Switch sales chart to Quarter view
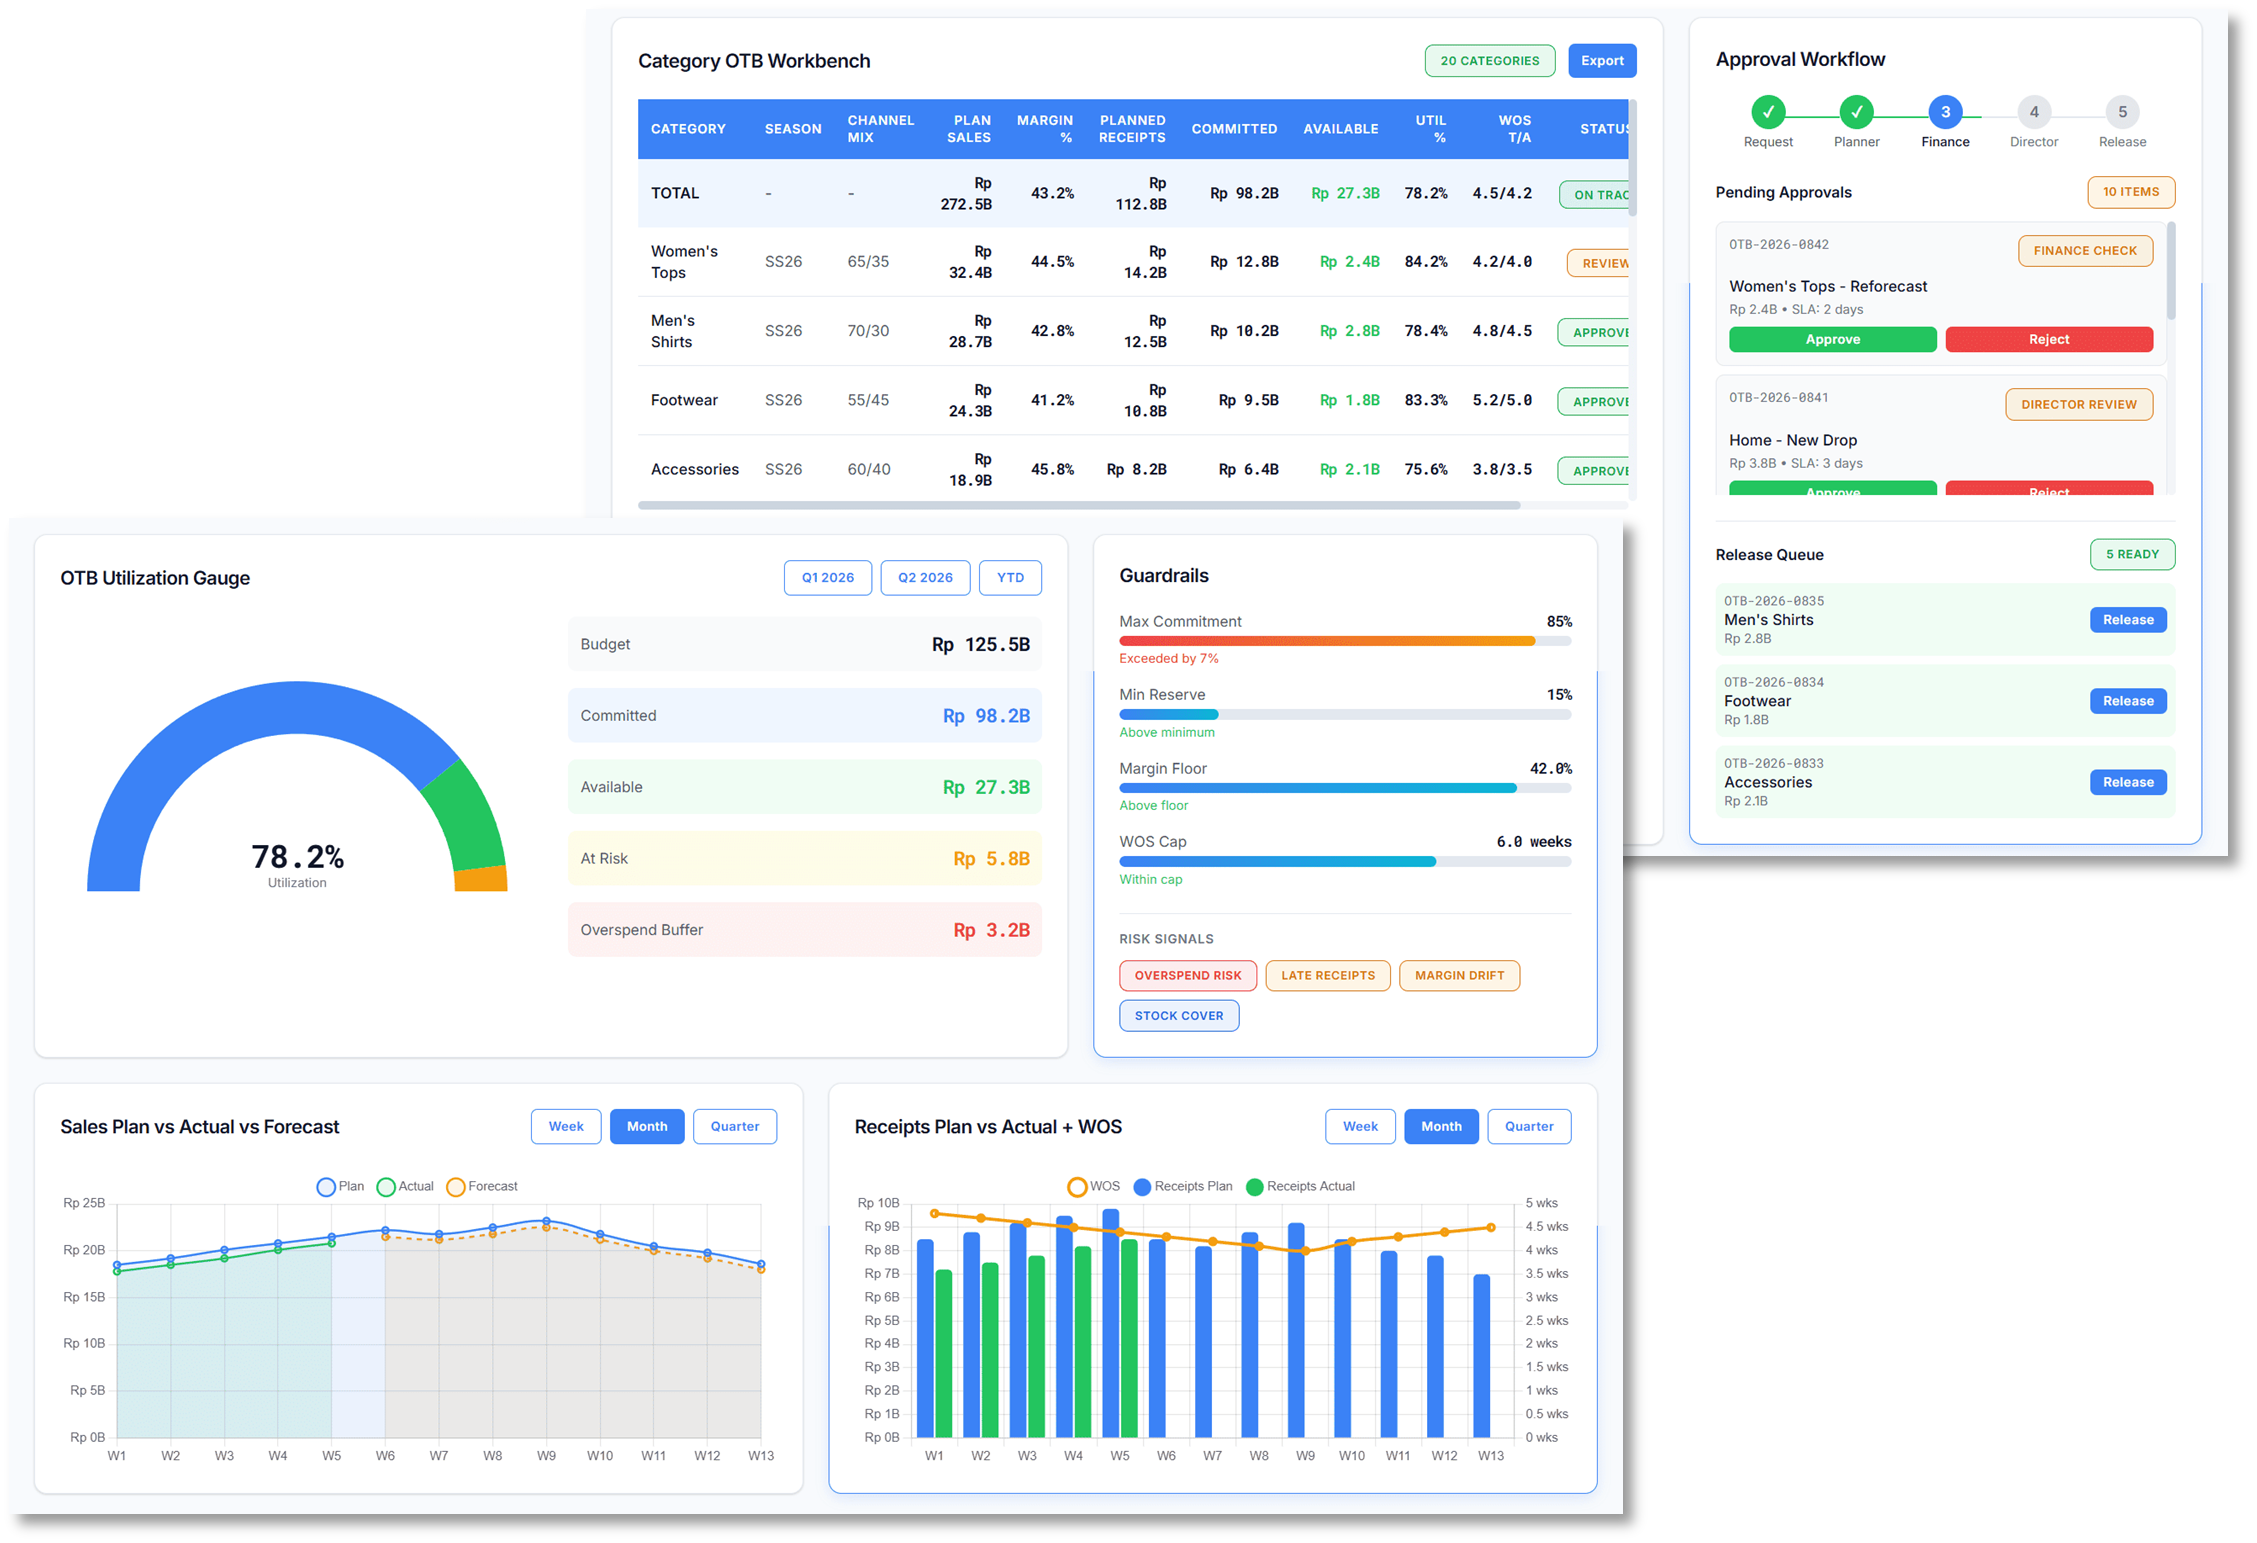The image size is (2257, 1543). point(735,1126)
